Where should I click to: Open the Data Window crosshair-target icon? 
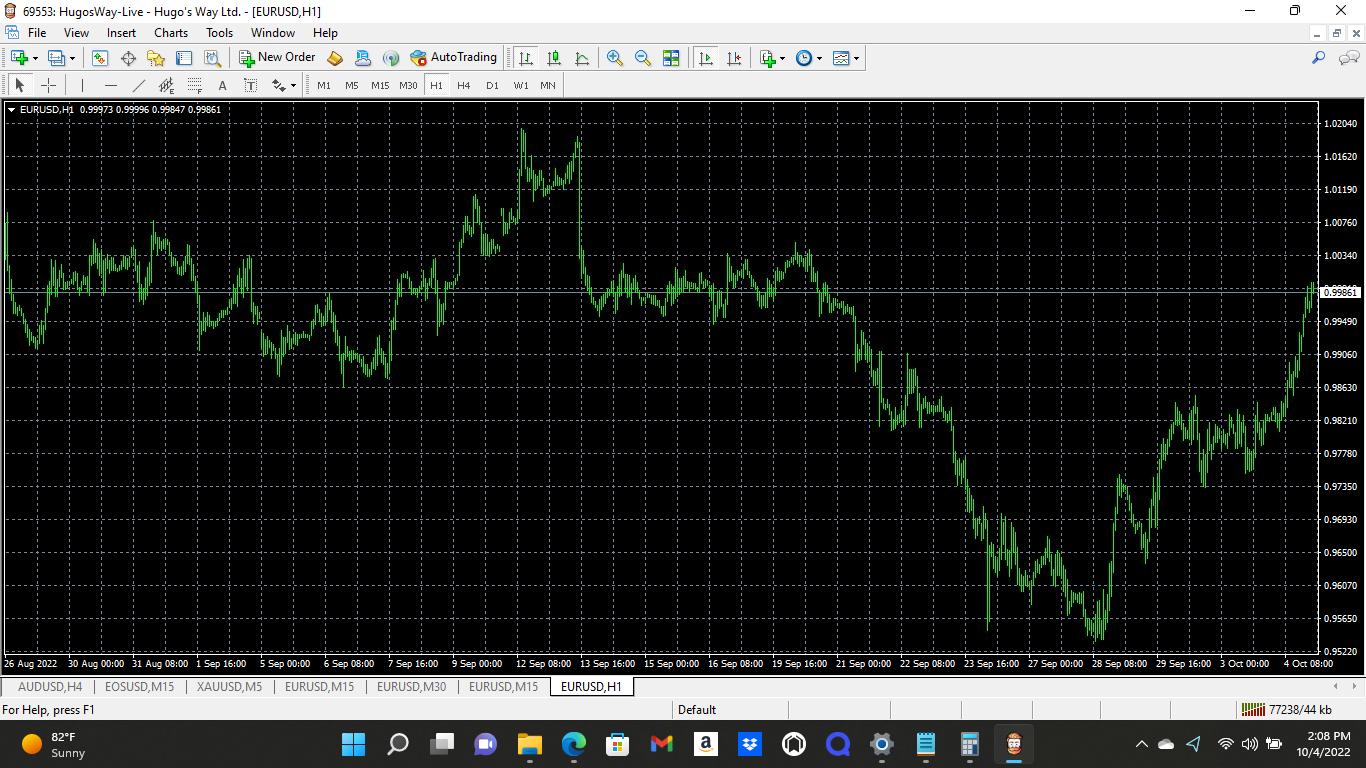[128, 58]
